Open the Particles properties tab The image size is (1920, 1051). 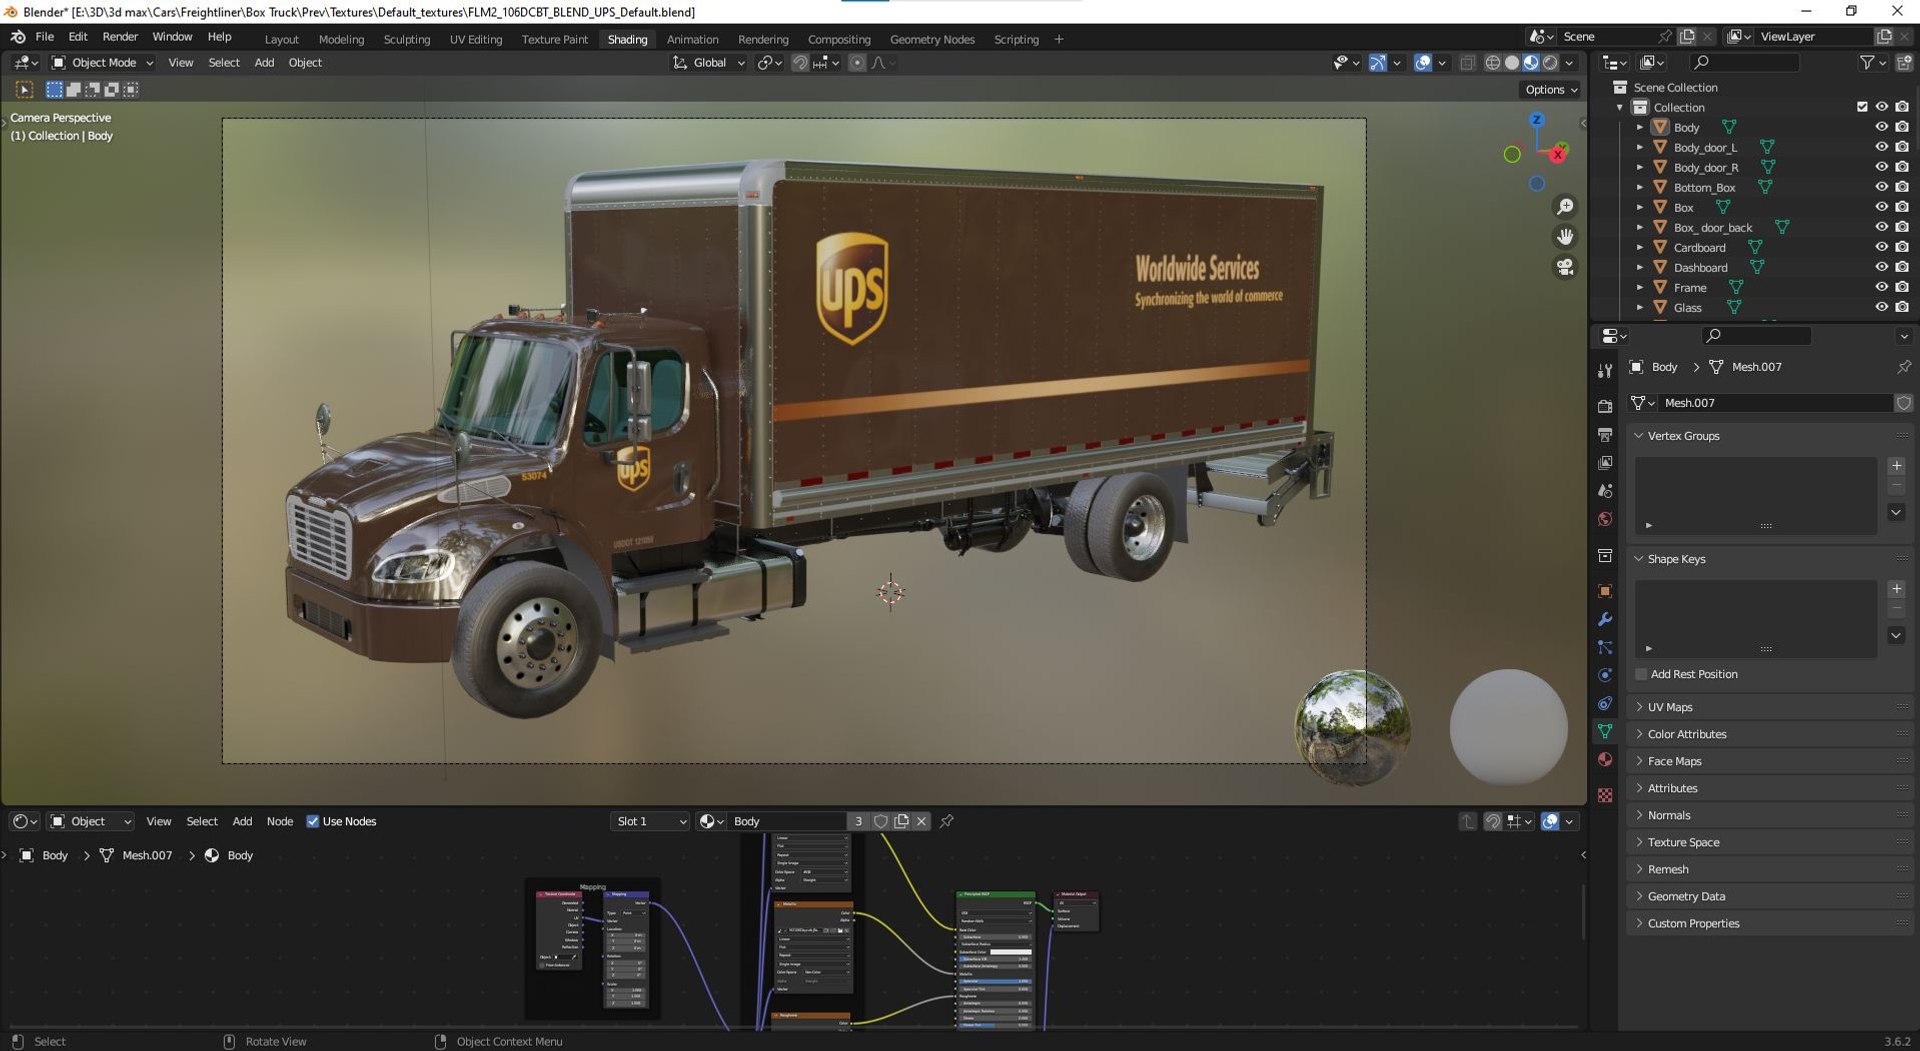click(x=1605, y=647)
